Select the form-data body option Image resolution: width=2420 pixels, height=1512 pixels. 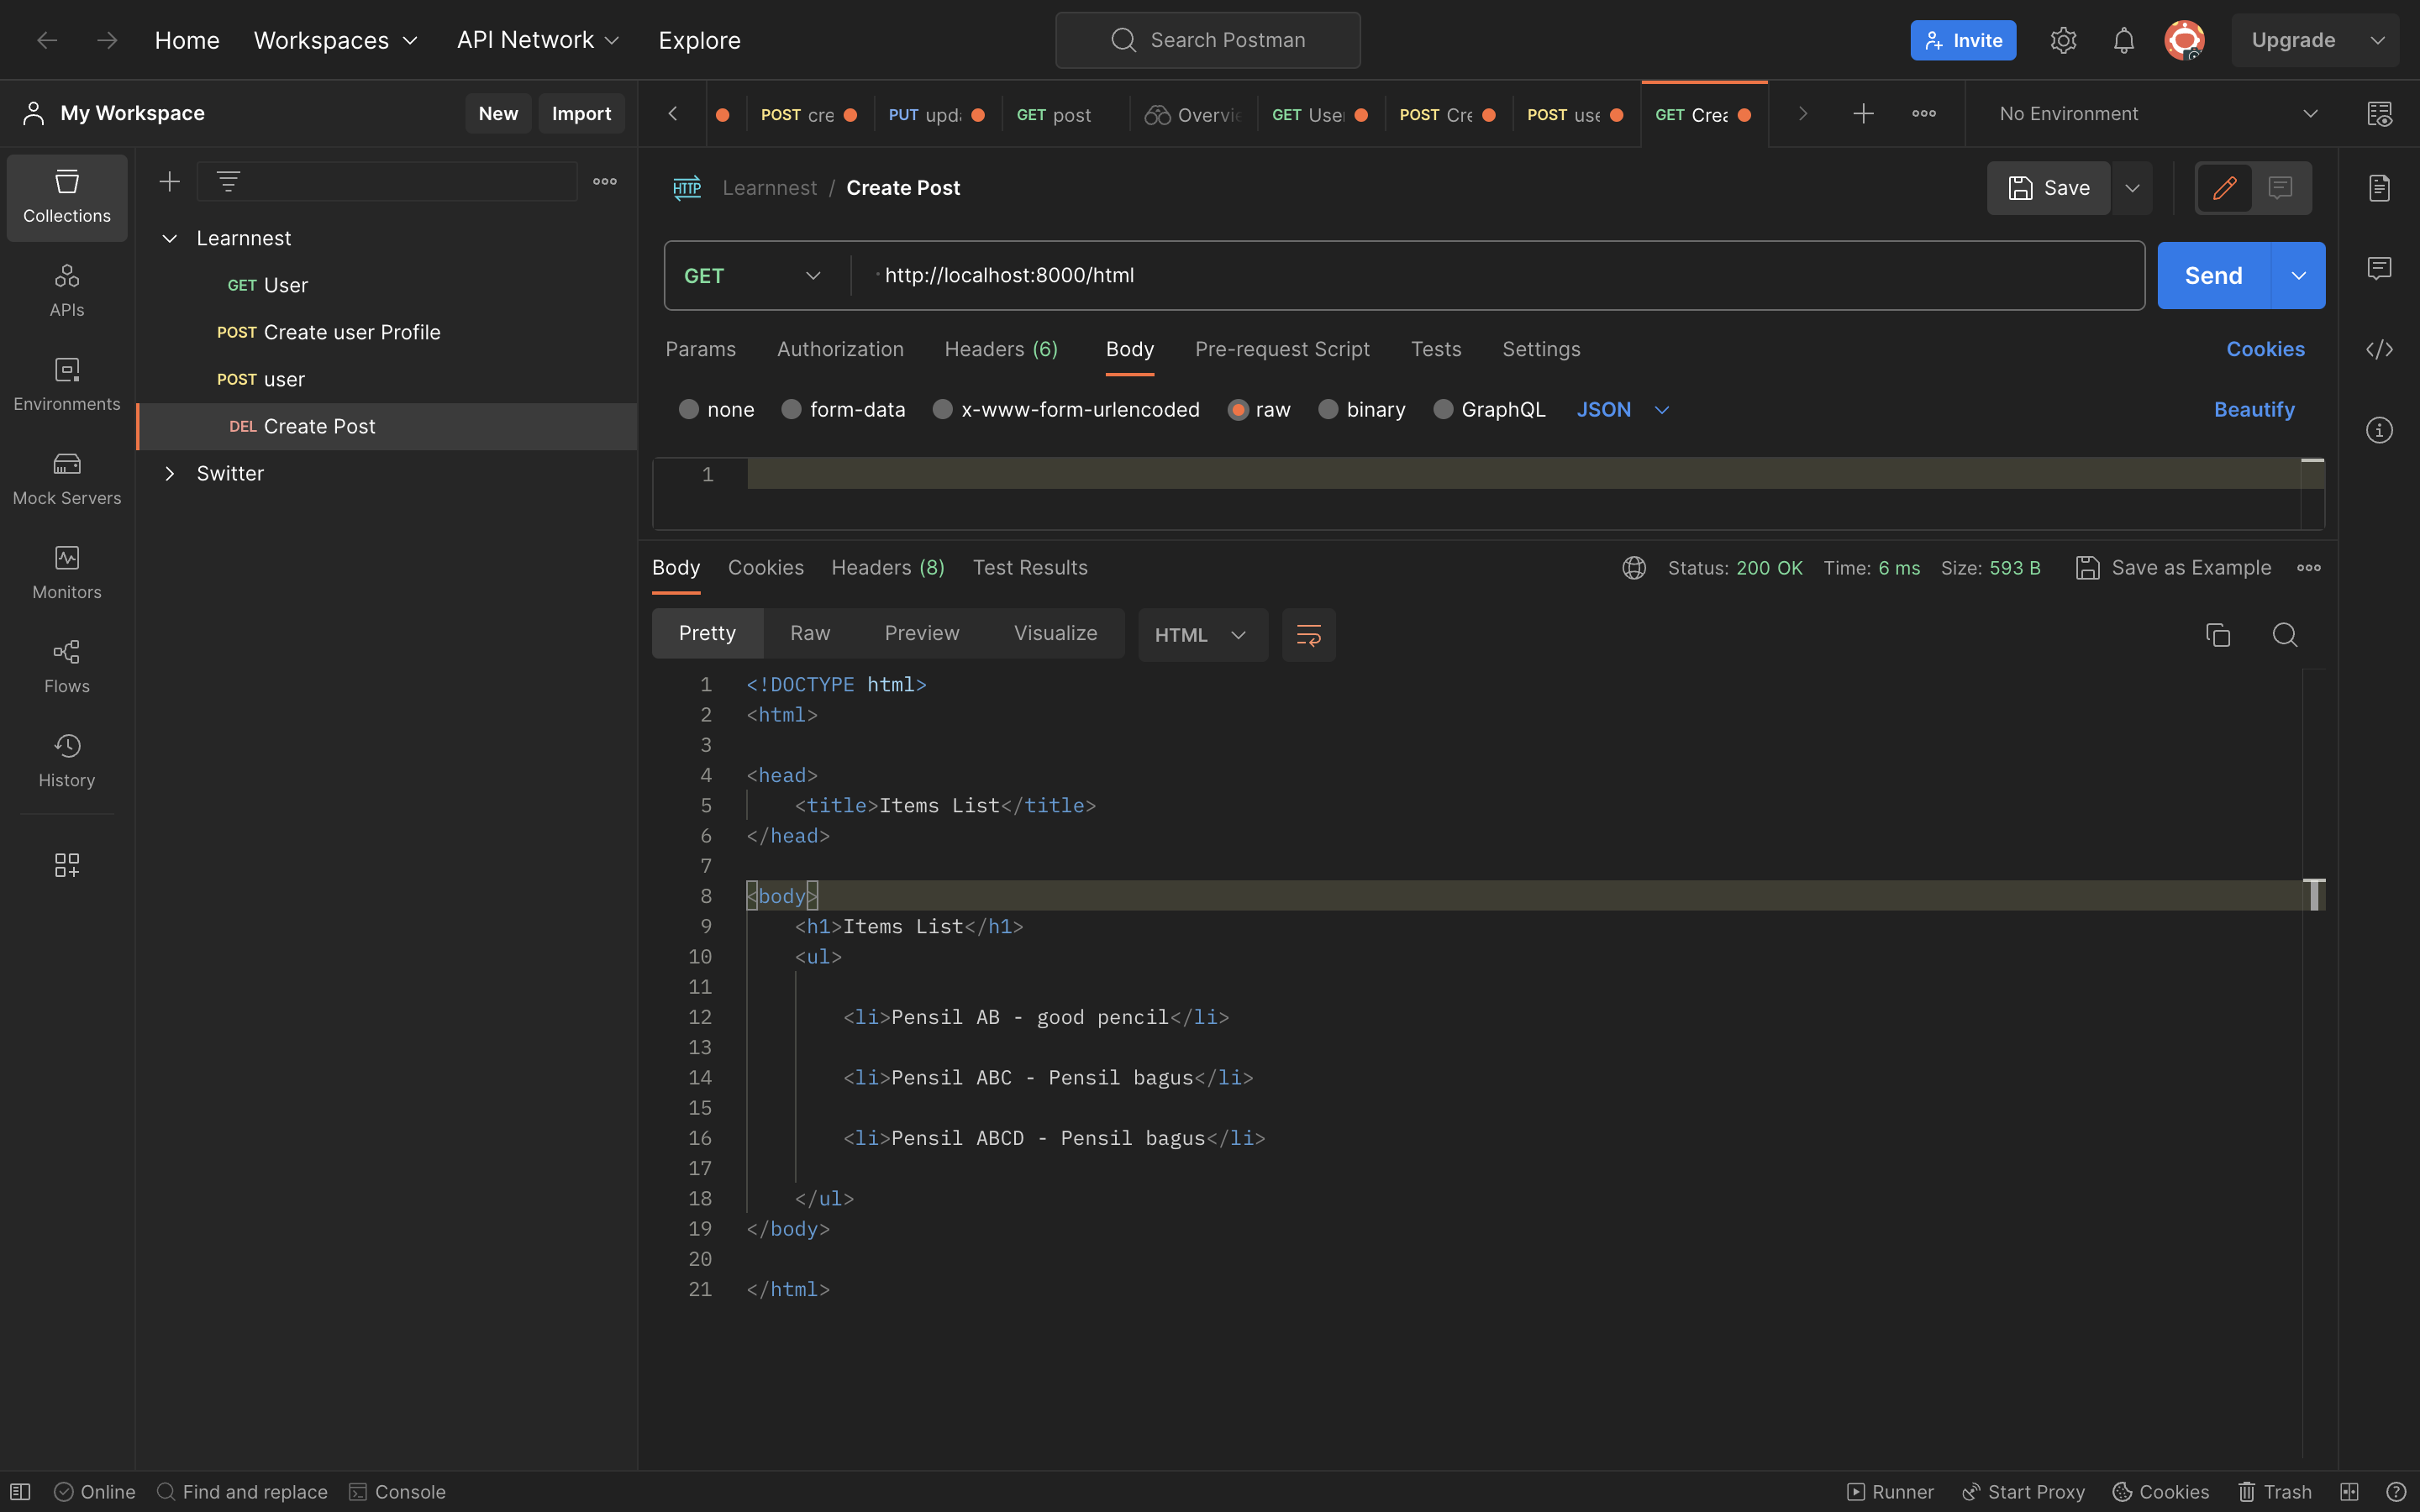click(x=791, y=409)
